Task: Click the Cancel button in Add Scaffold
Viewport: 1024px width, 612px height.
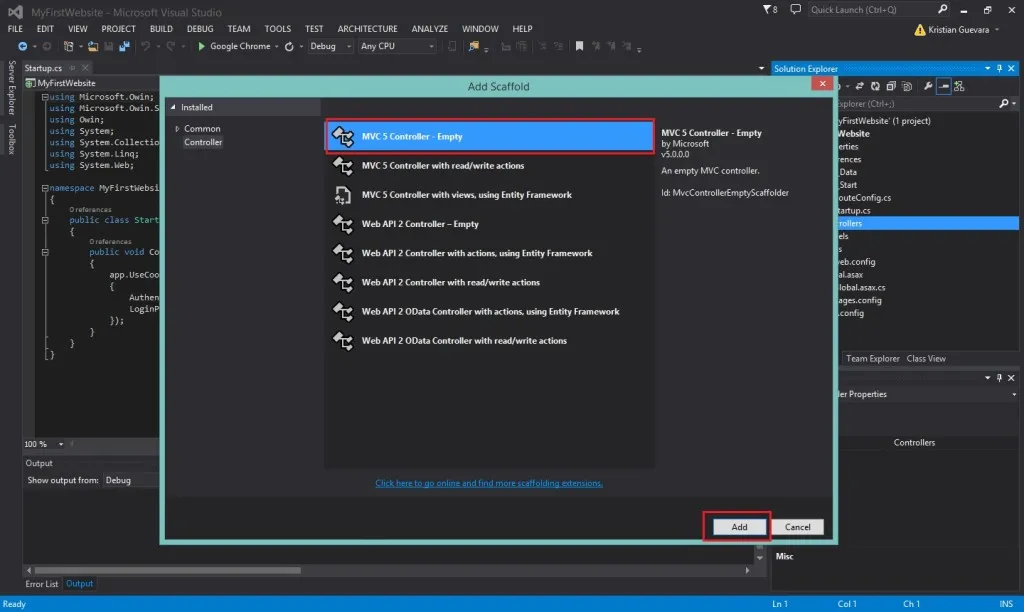Action: [797, 527]
